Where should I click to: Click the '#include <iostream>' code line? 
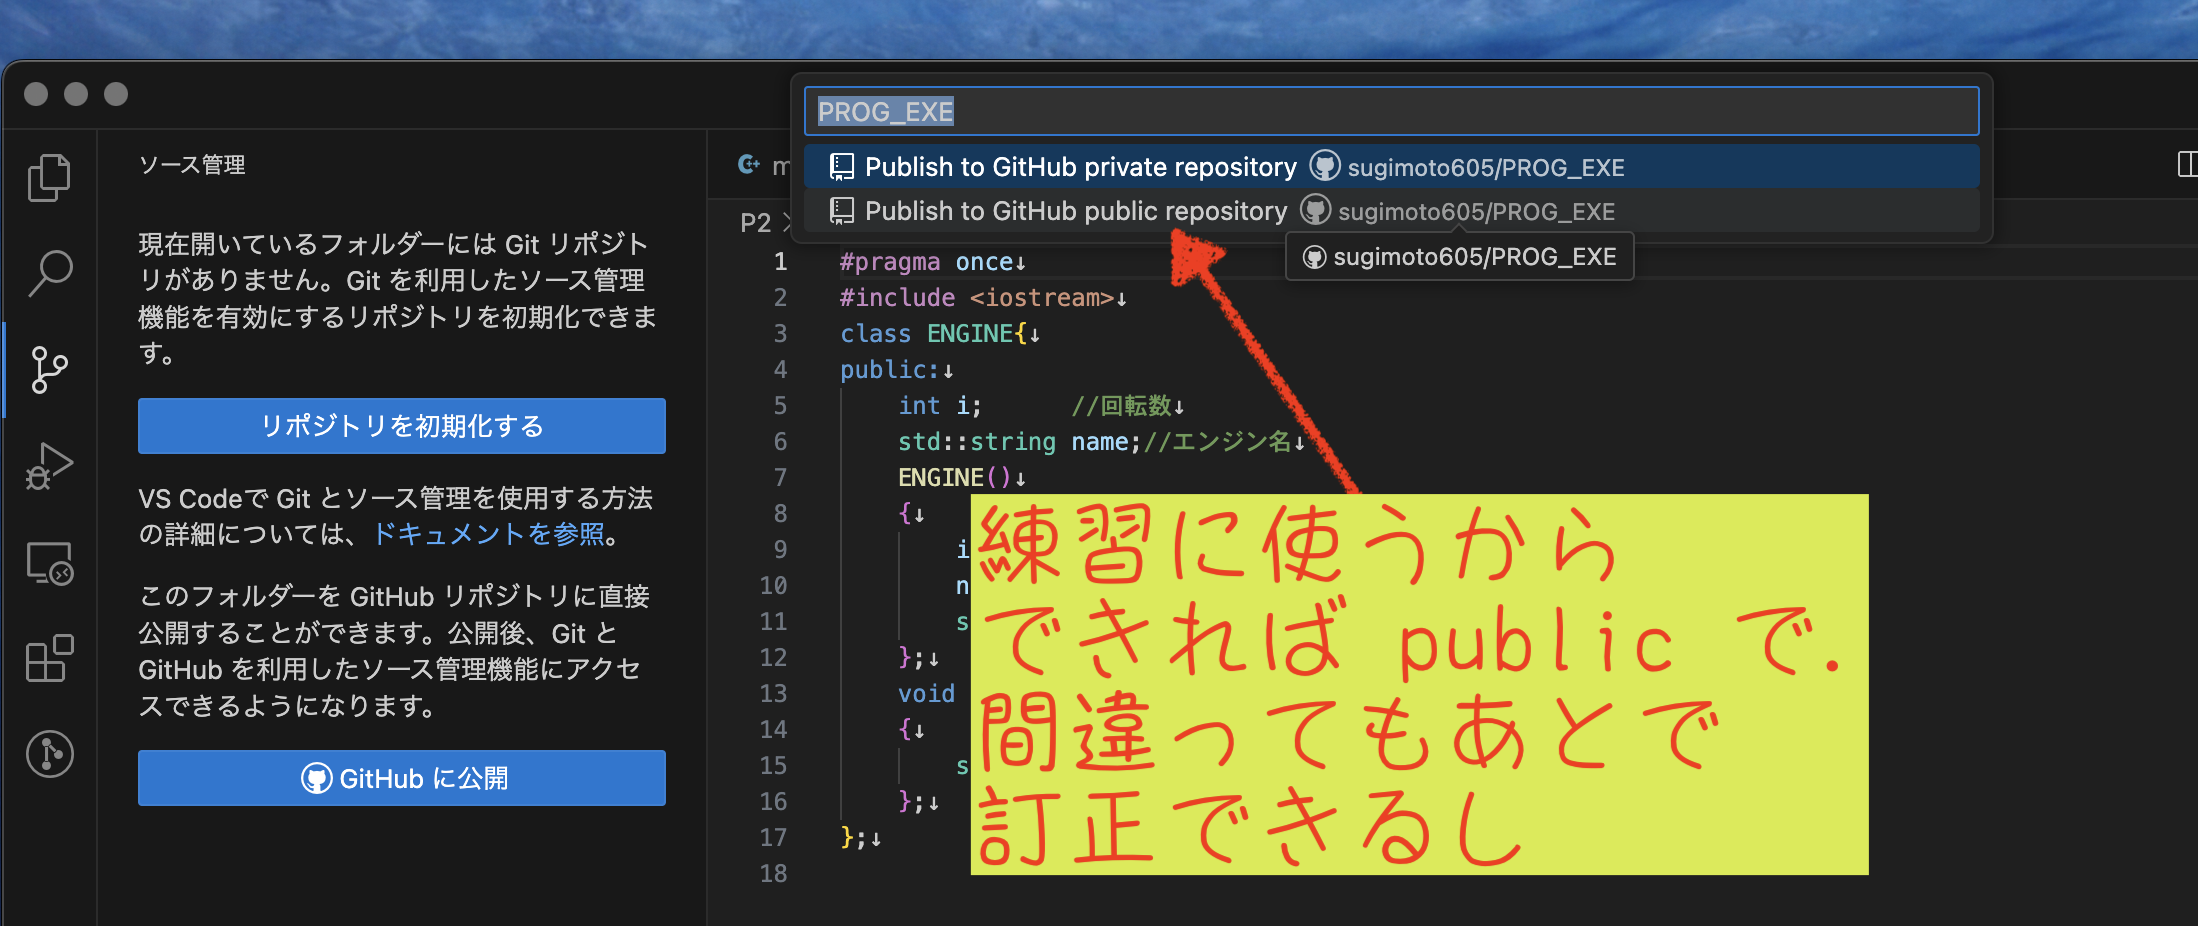point(976,298)
